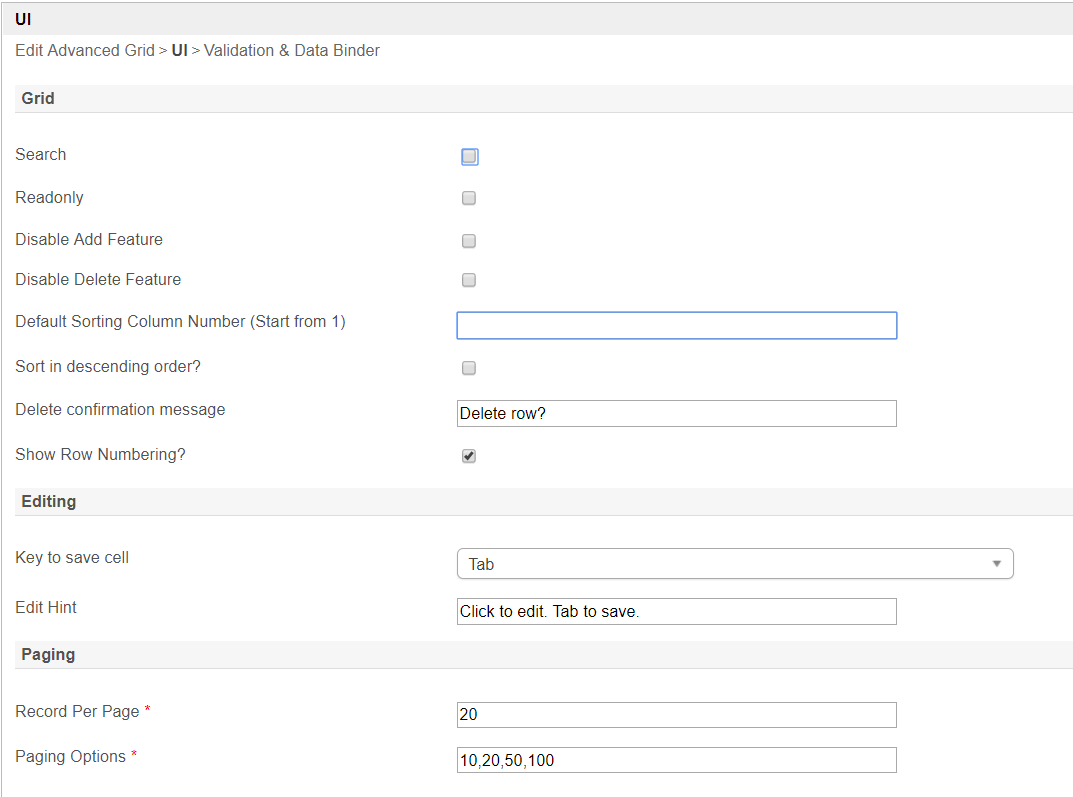Click the Grid section header
1073x797 pixels.
[38, 99]
